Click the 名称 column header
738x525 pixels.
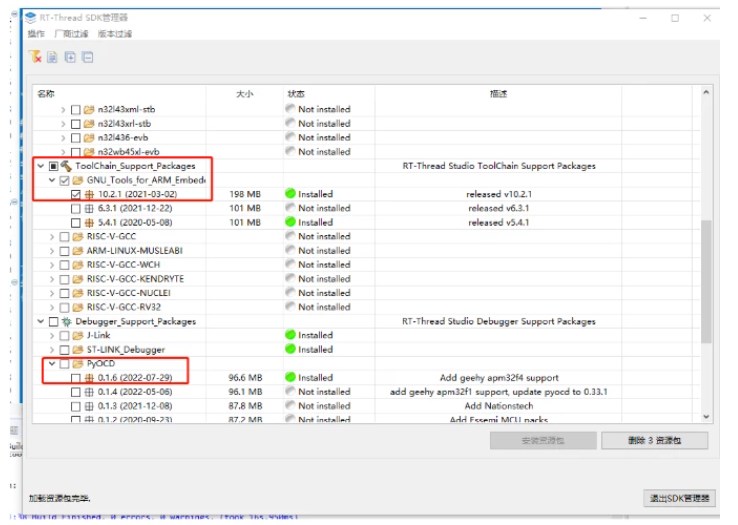click(46, 94)
